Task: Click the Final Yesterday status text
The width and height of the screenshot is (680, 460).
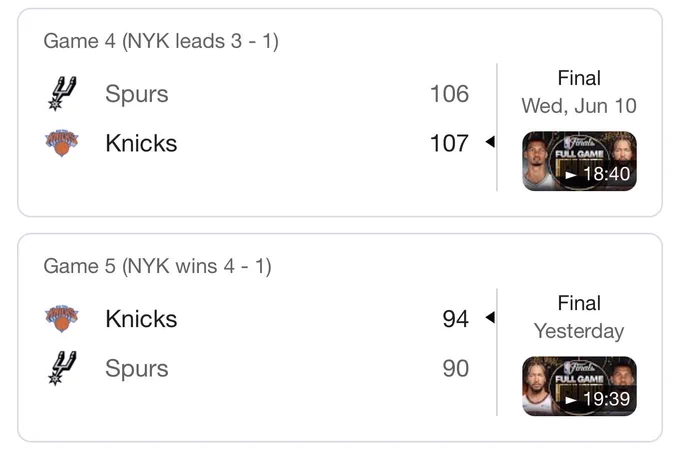Action: (579, 317)
